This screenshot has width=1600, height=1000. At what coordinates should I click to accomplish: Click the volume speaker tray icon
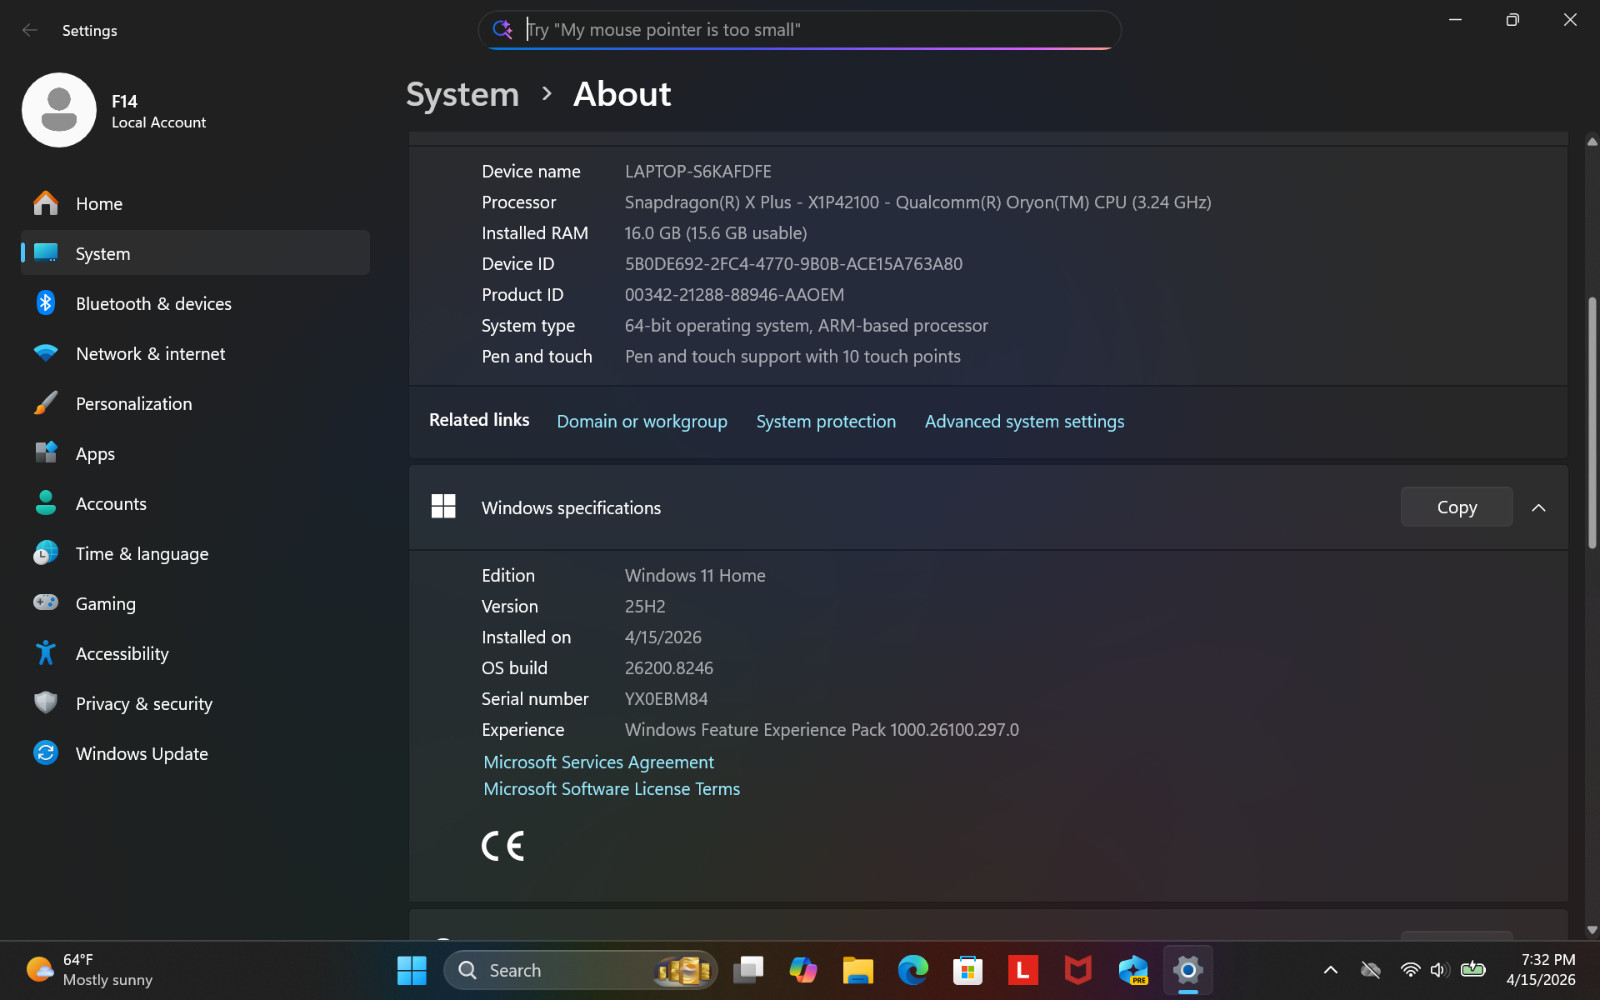pyautogui.click(x=1440, y=970)
